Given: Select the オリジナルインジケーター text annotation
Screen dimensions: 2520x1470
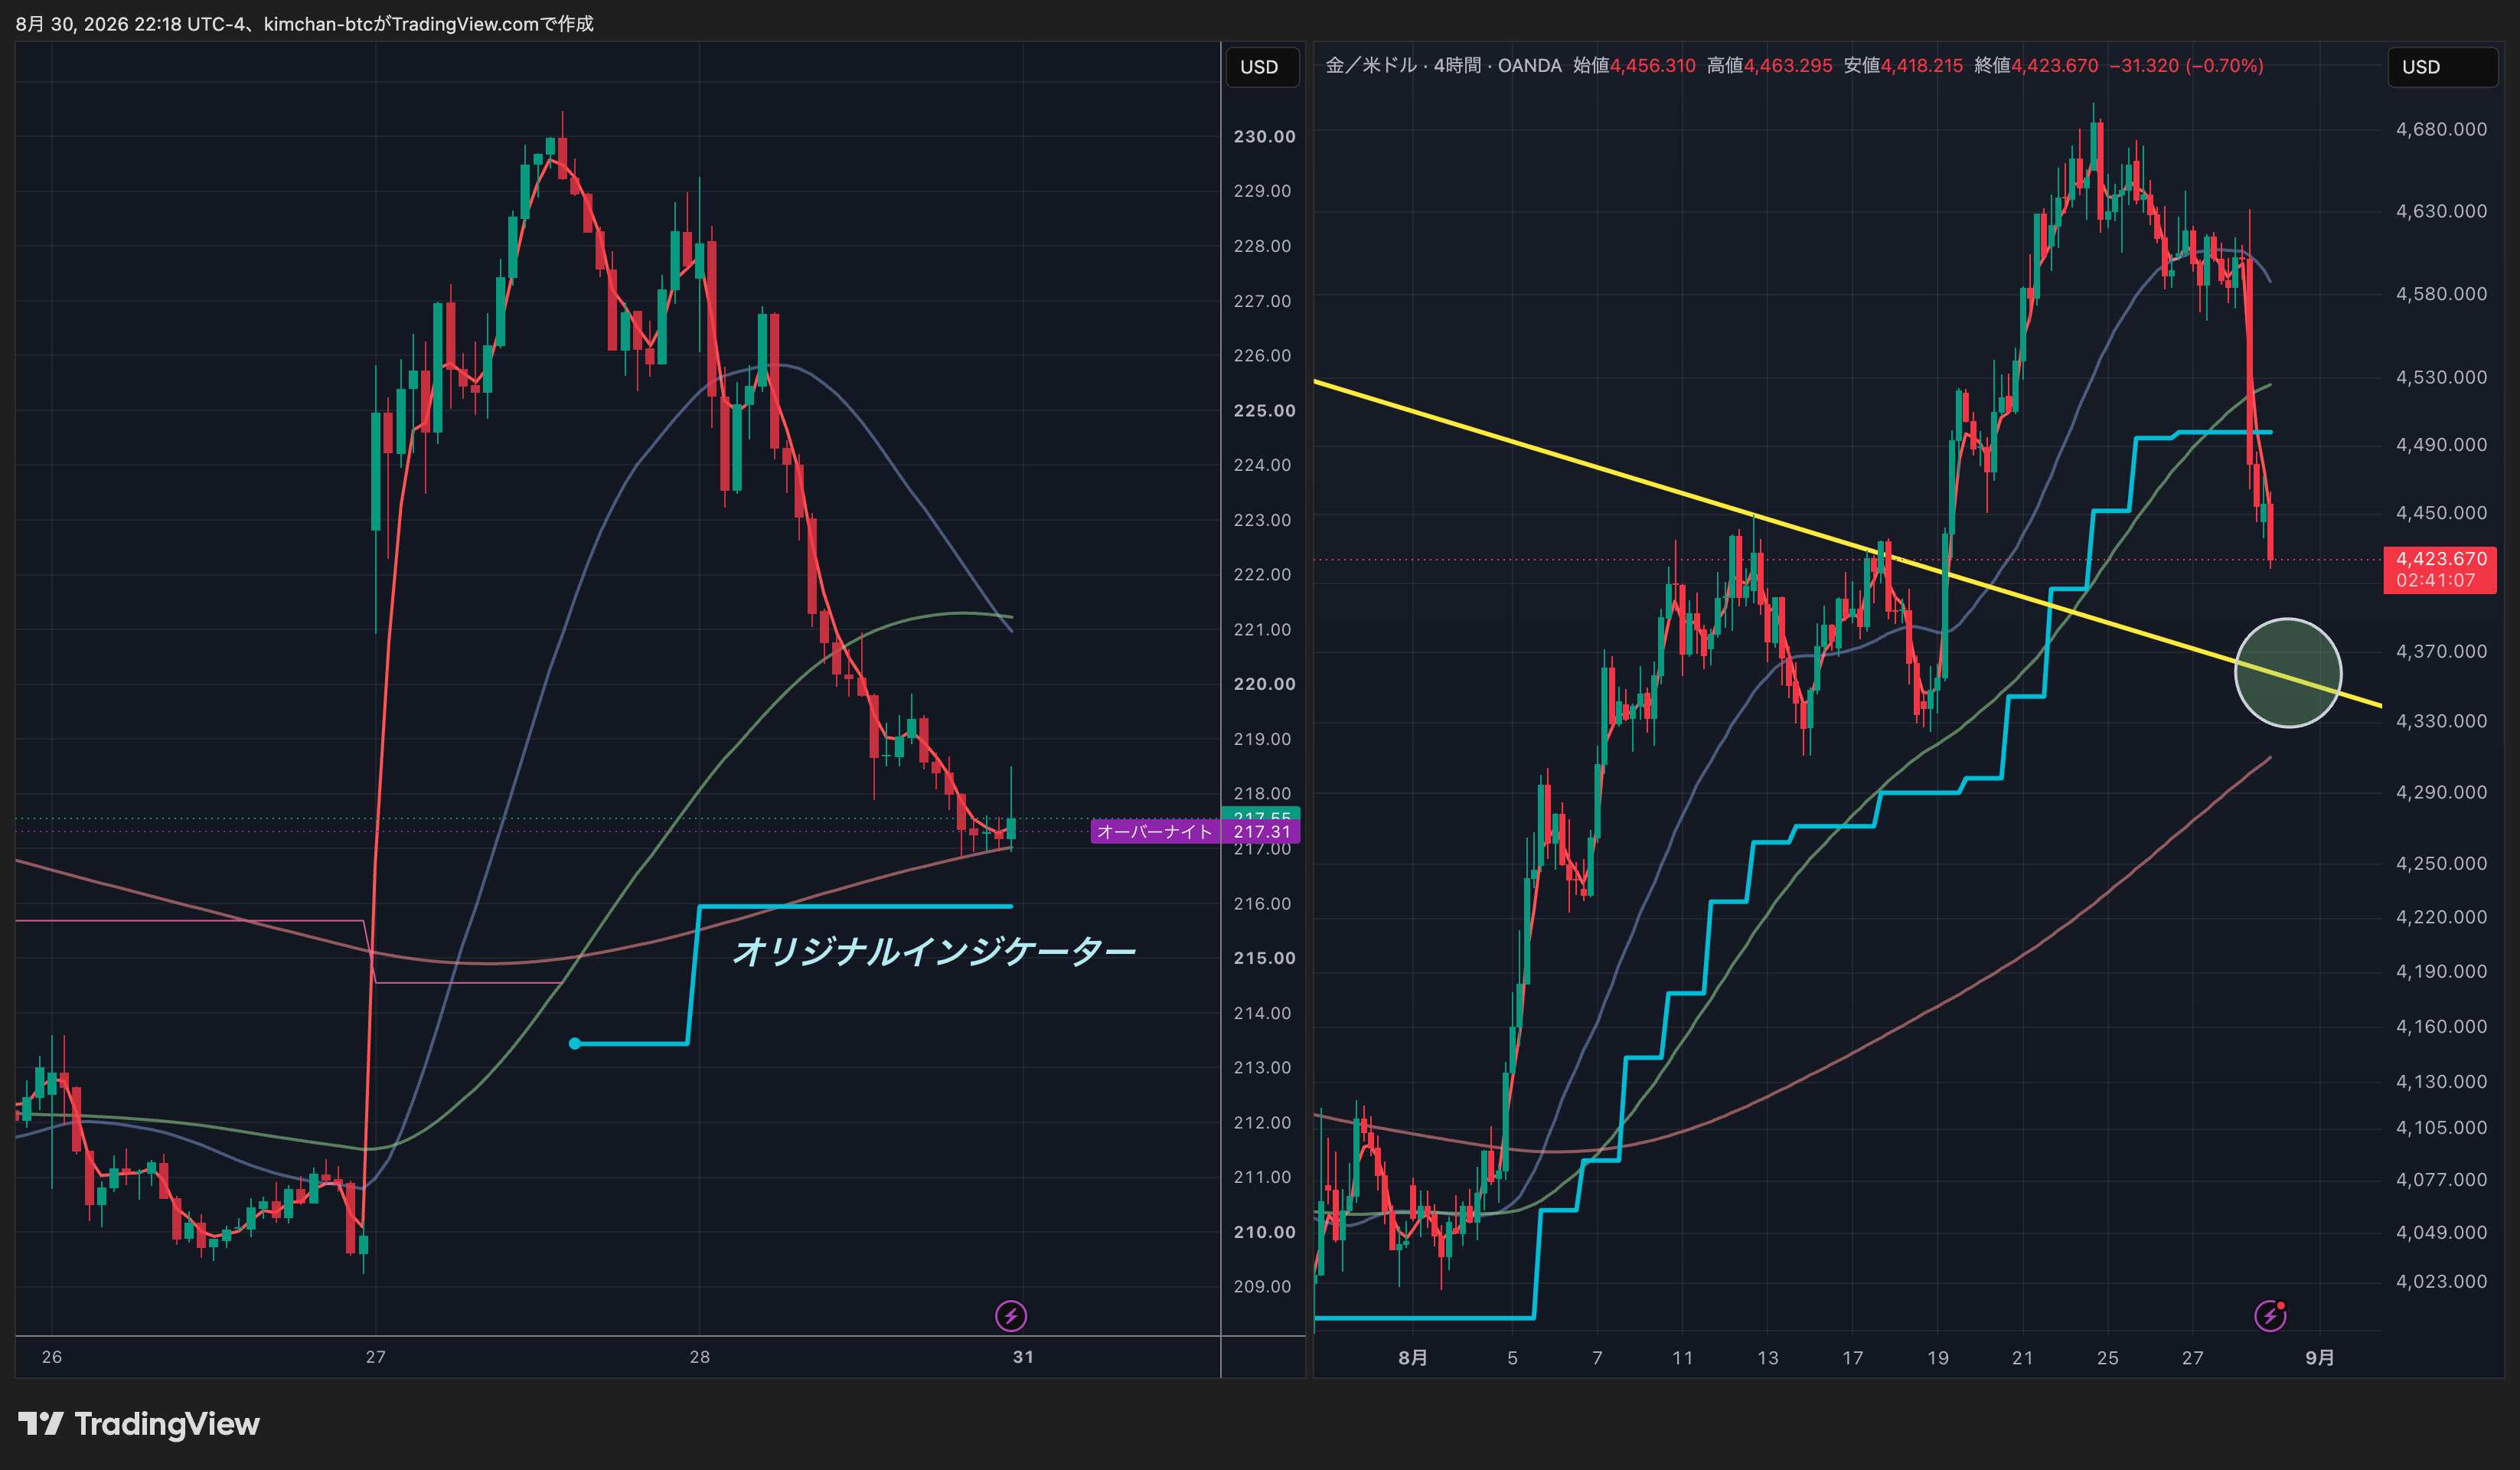Looking at the screenshot, I should point(934,951).
